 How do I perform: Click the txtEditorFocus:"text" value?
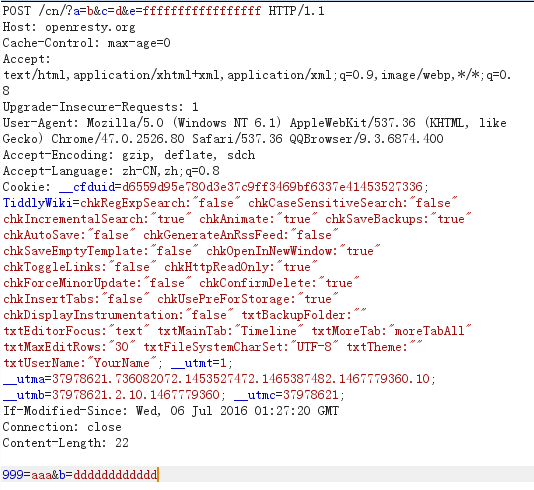click(x=76, y=331)
